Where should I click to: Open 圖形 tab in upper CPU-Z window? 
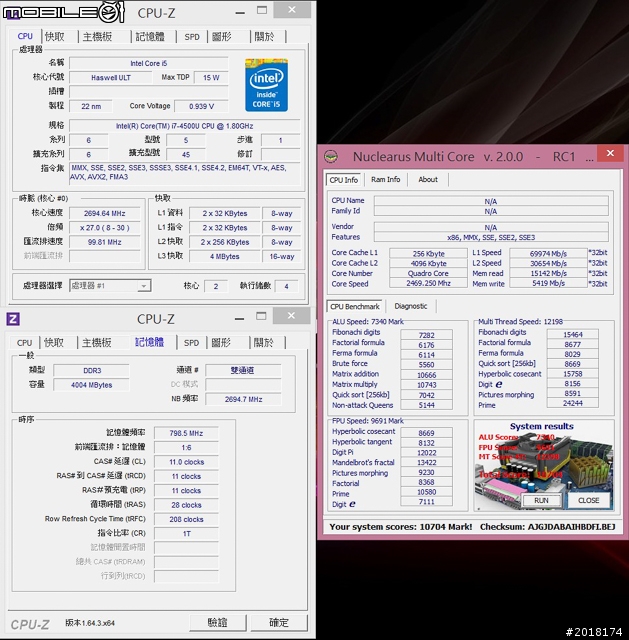222,37
